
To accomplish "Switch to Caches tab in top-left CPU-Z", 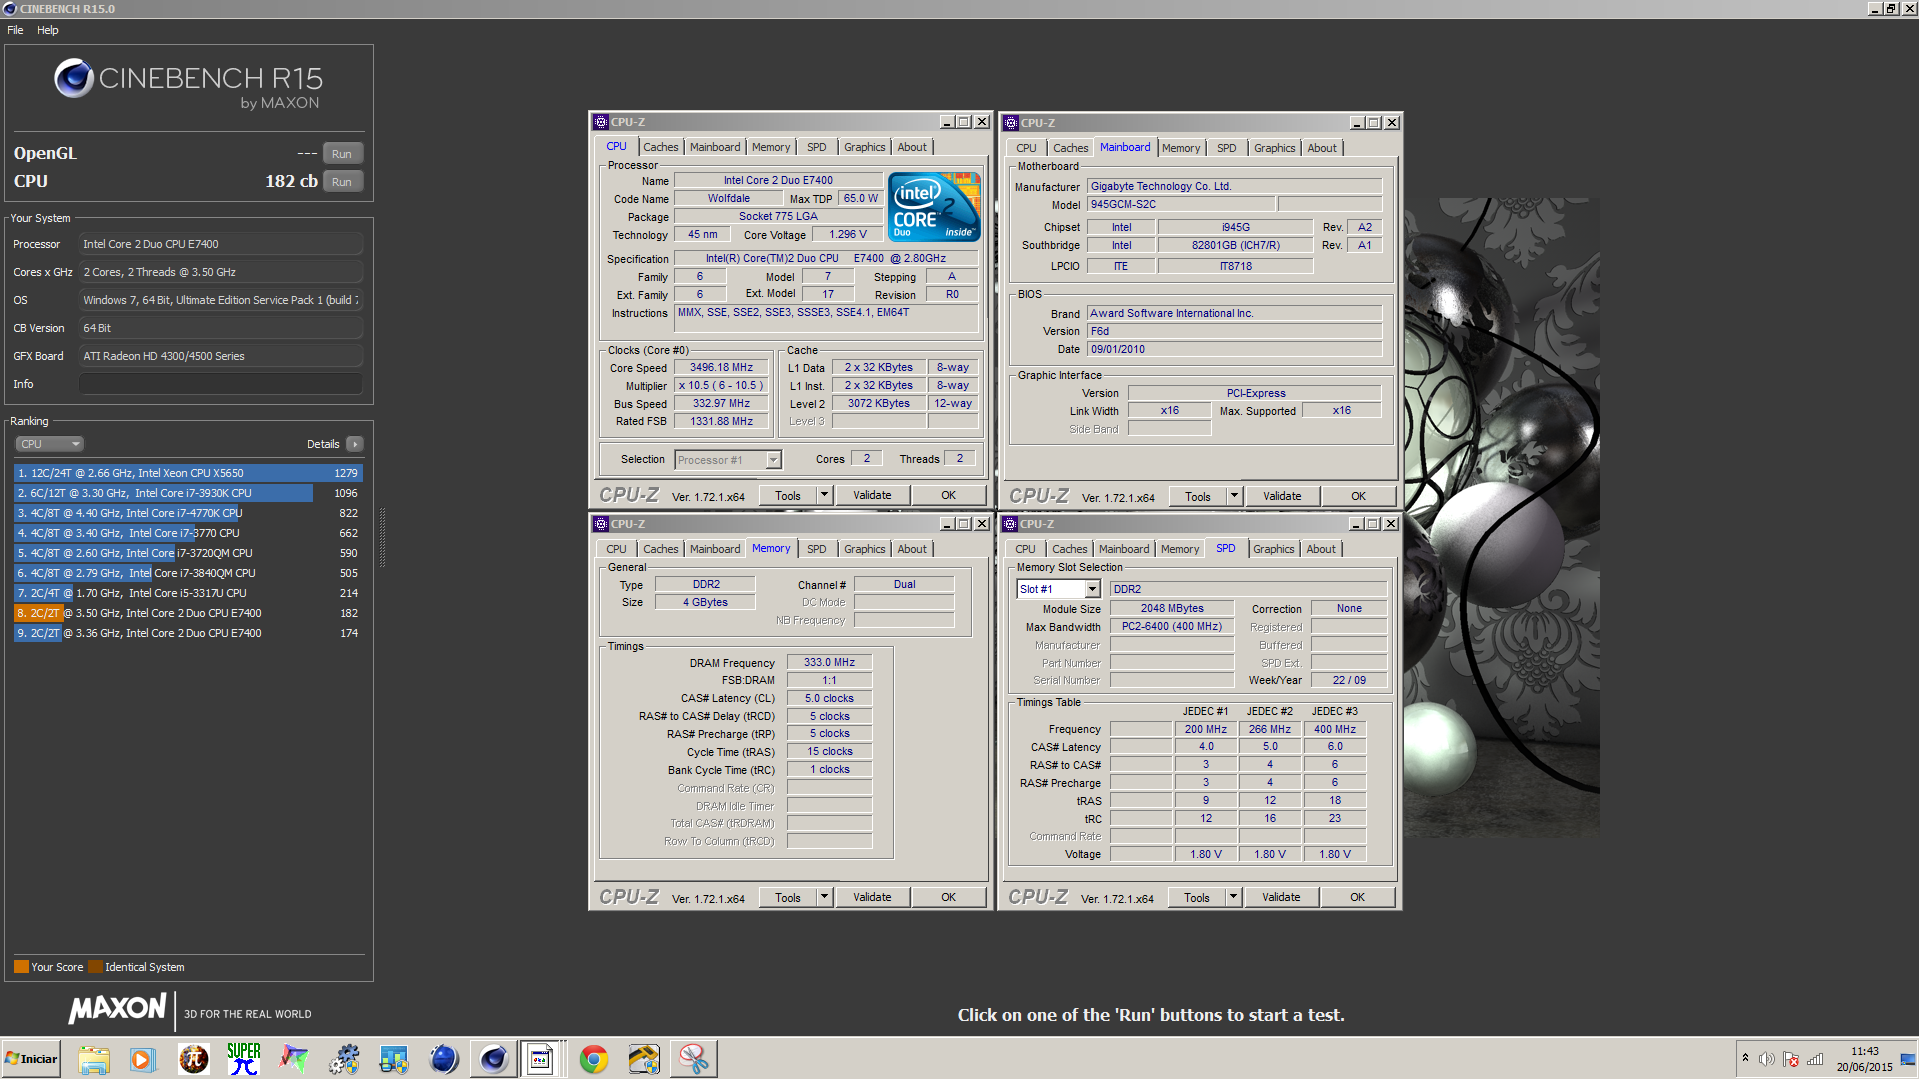I will coord(660,147).
